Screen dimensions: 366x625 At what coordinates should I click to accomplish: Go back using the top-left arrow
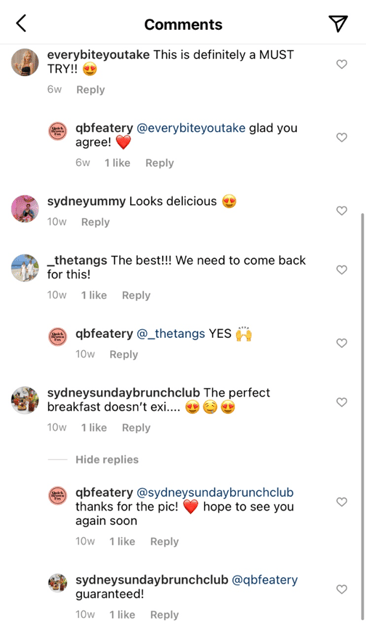pos(21,24)
